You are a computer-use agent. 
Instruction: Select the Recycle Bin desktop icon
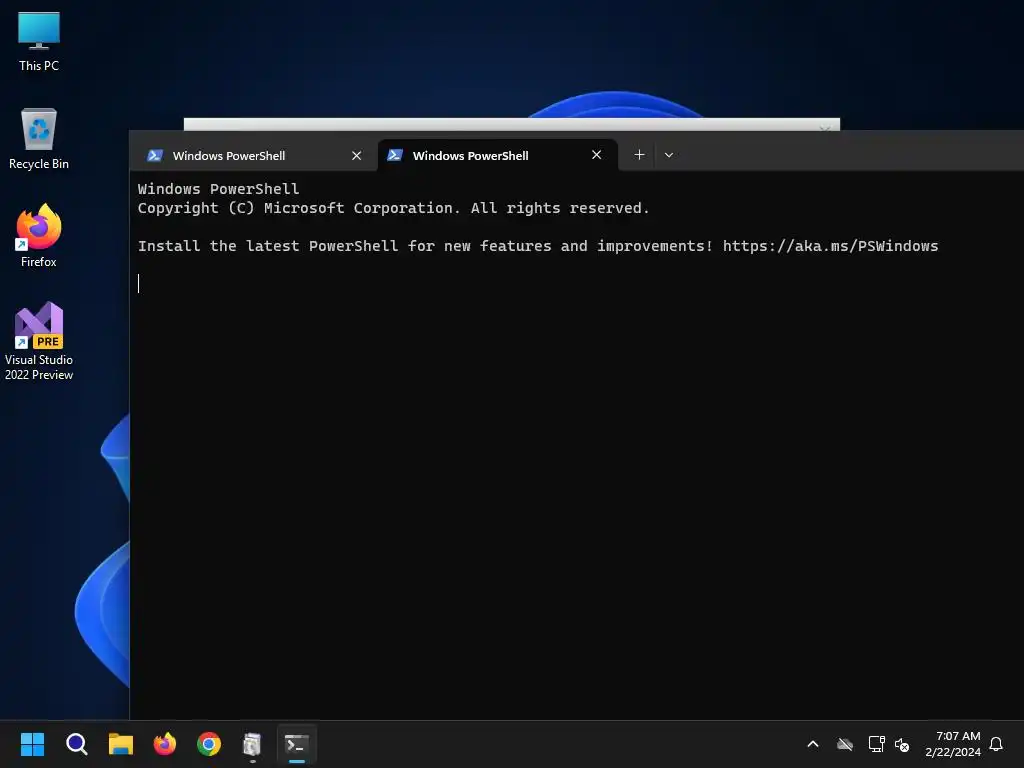39,139
